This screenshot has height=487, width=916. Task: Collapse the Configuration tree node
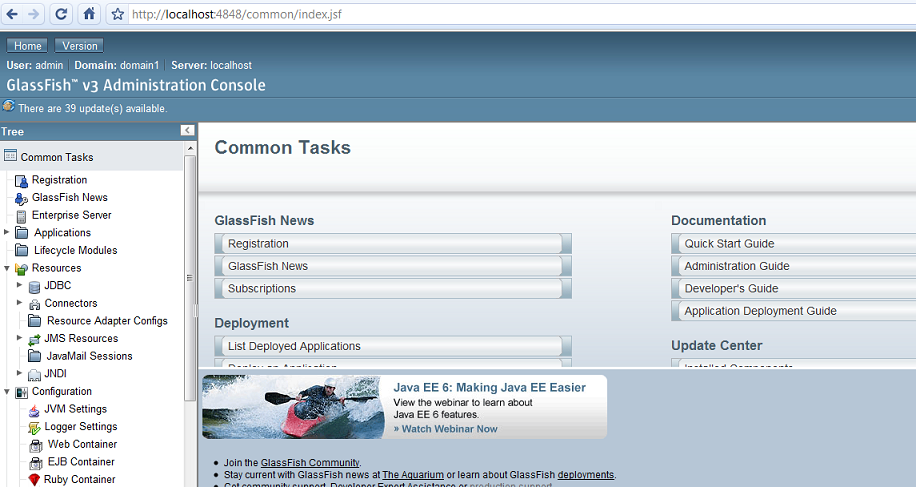pos(7,392)
